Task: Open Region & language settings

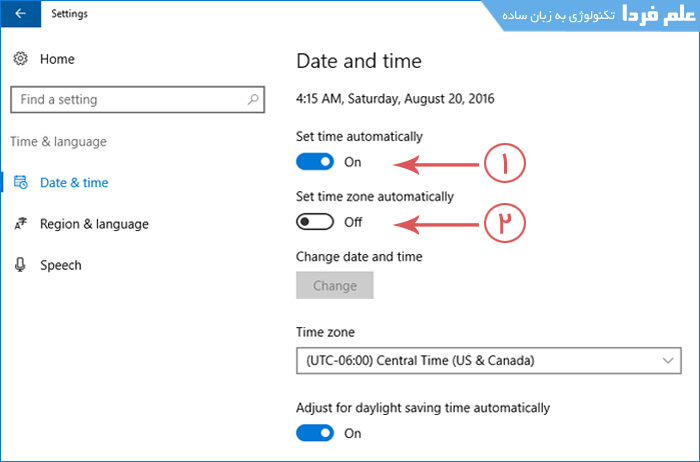Action: tap(94, 224)
